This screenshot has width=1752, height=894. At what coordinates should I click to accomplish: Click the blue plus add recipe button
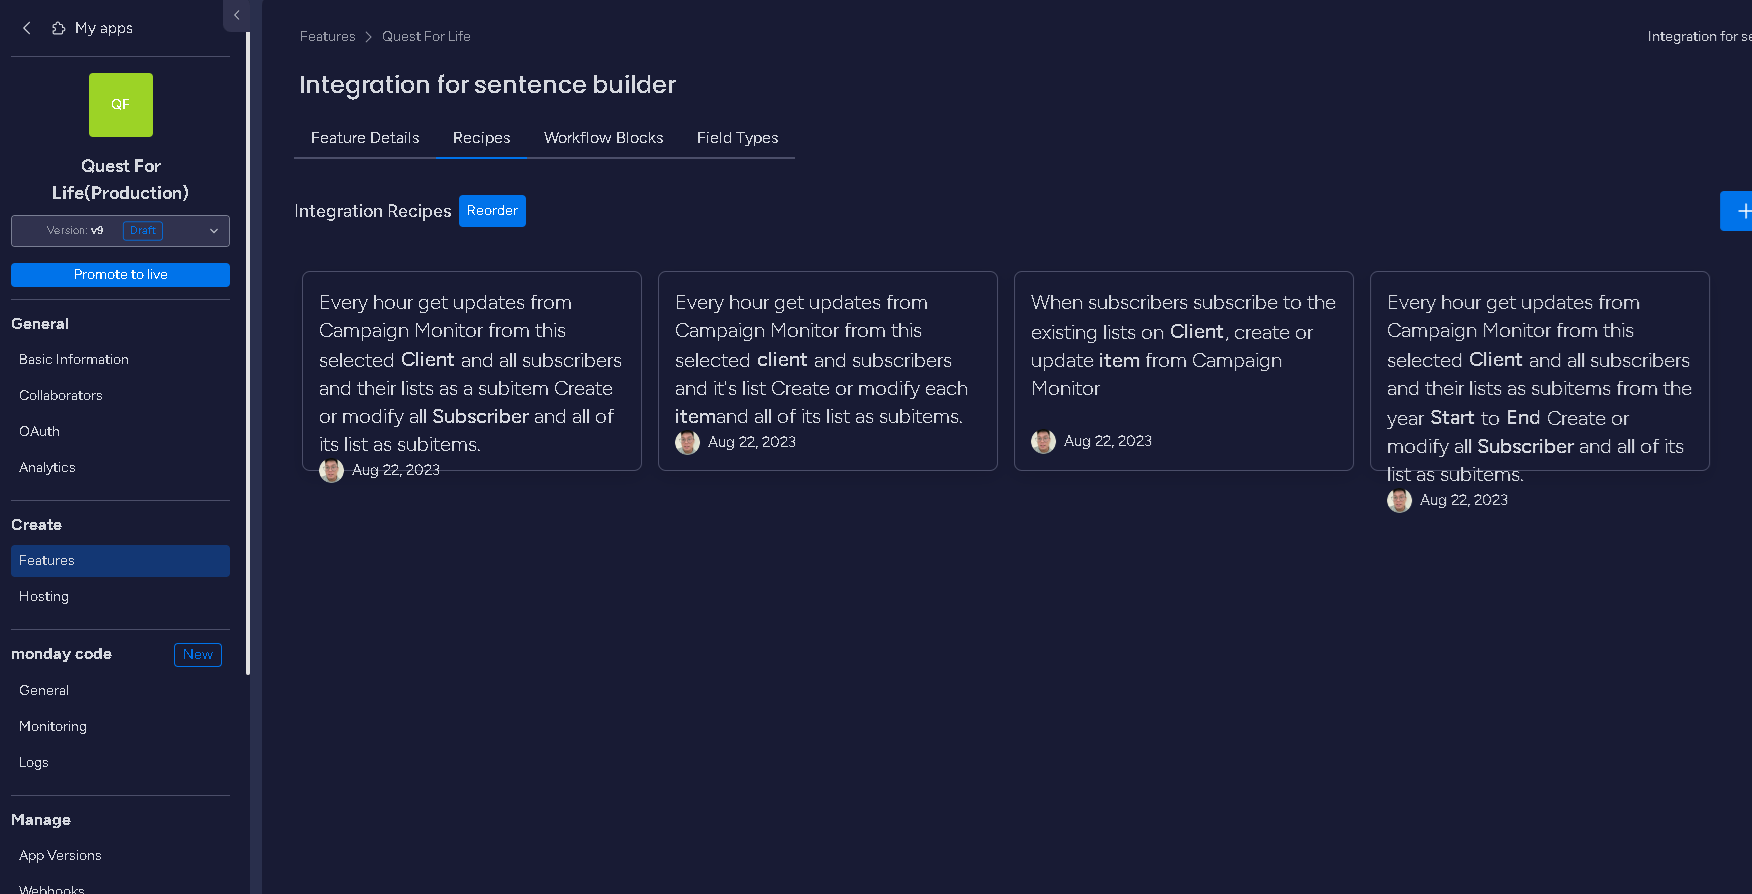point(1738,211)
